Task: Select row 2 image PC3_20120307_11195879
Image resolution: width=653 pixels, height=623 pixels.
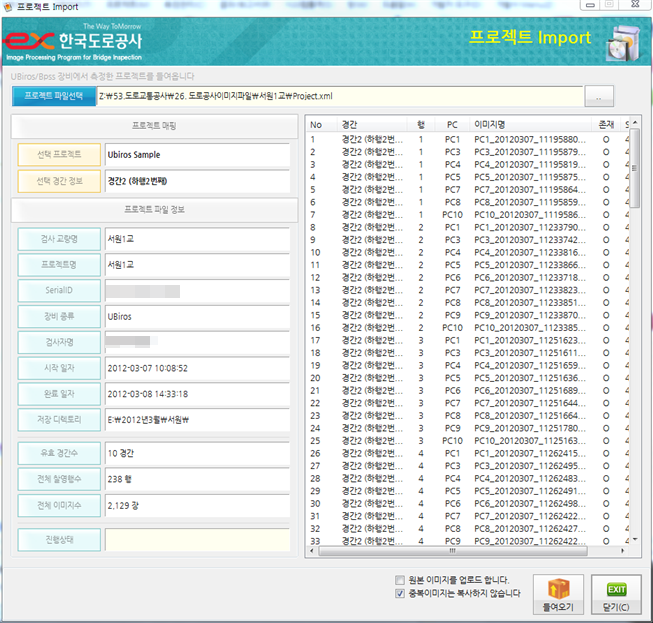Action: [466, 152]
